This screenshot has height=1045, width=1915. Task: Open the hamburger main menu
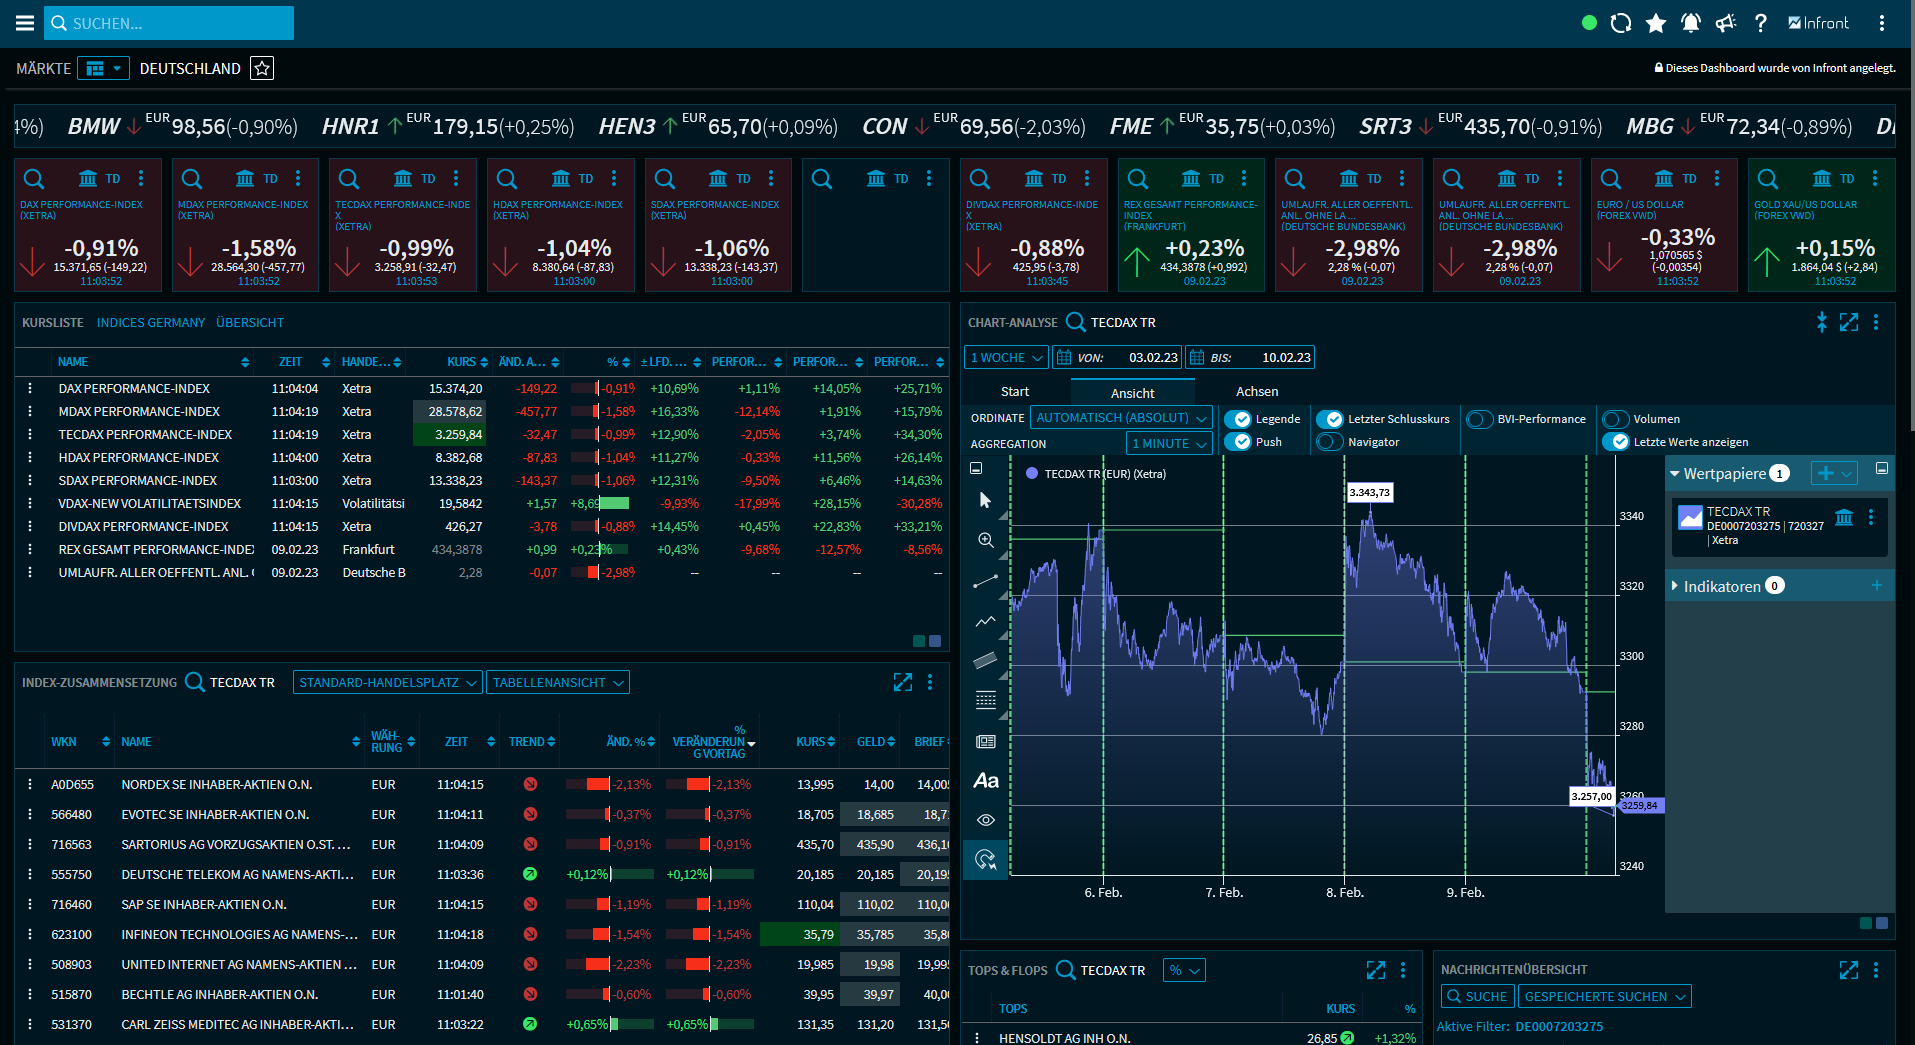25,23
